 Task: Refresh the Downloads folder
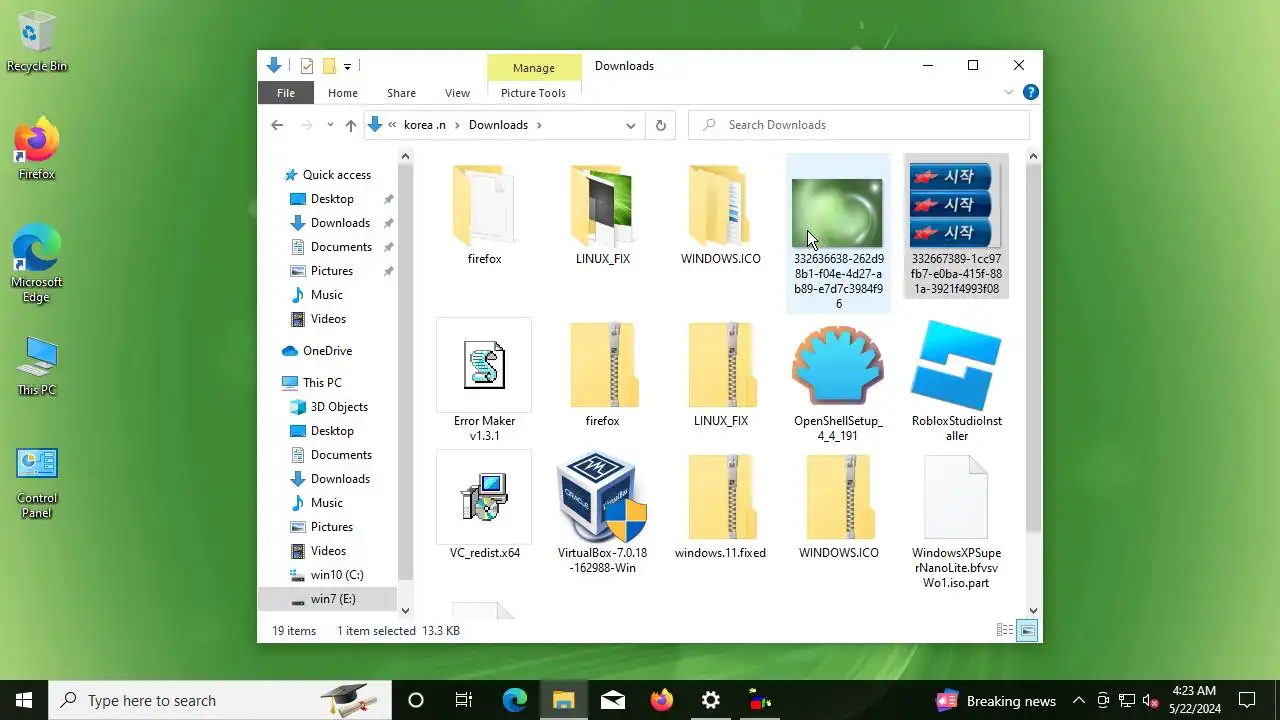[660, 125]
